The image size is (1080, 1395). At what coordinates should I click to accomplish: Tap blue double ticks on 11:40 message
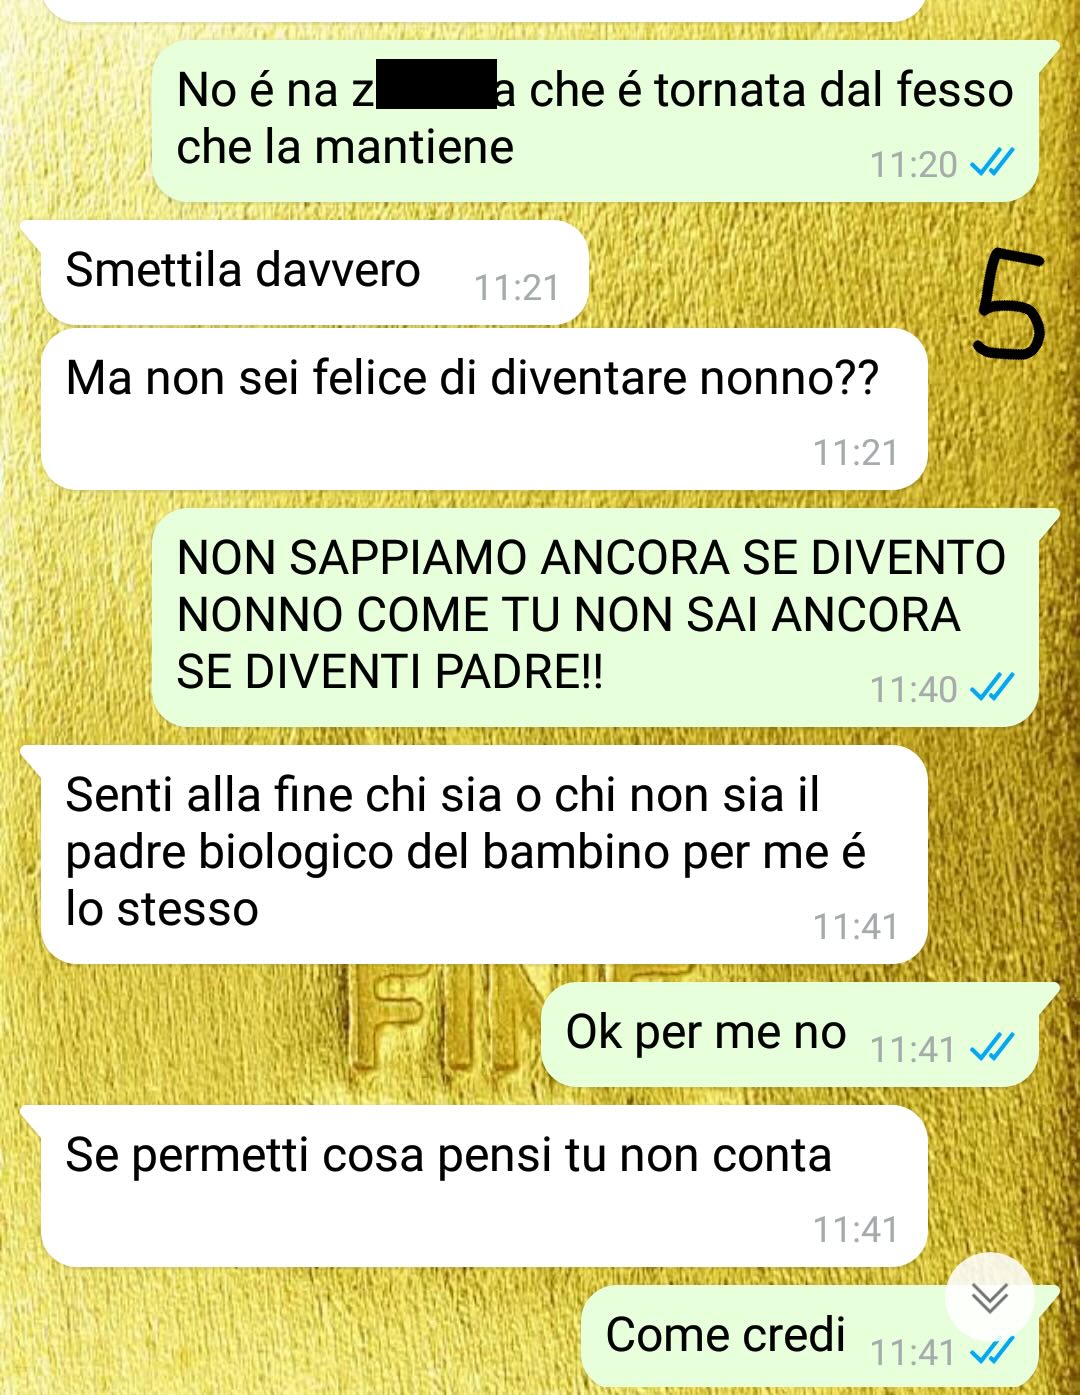(993, 688)
